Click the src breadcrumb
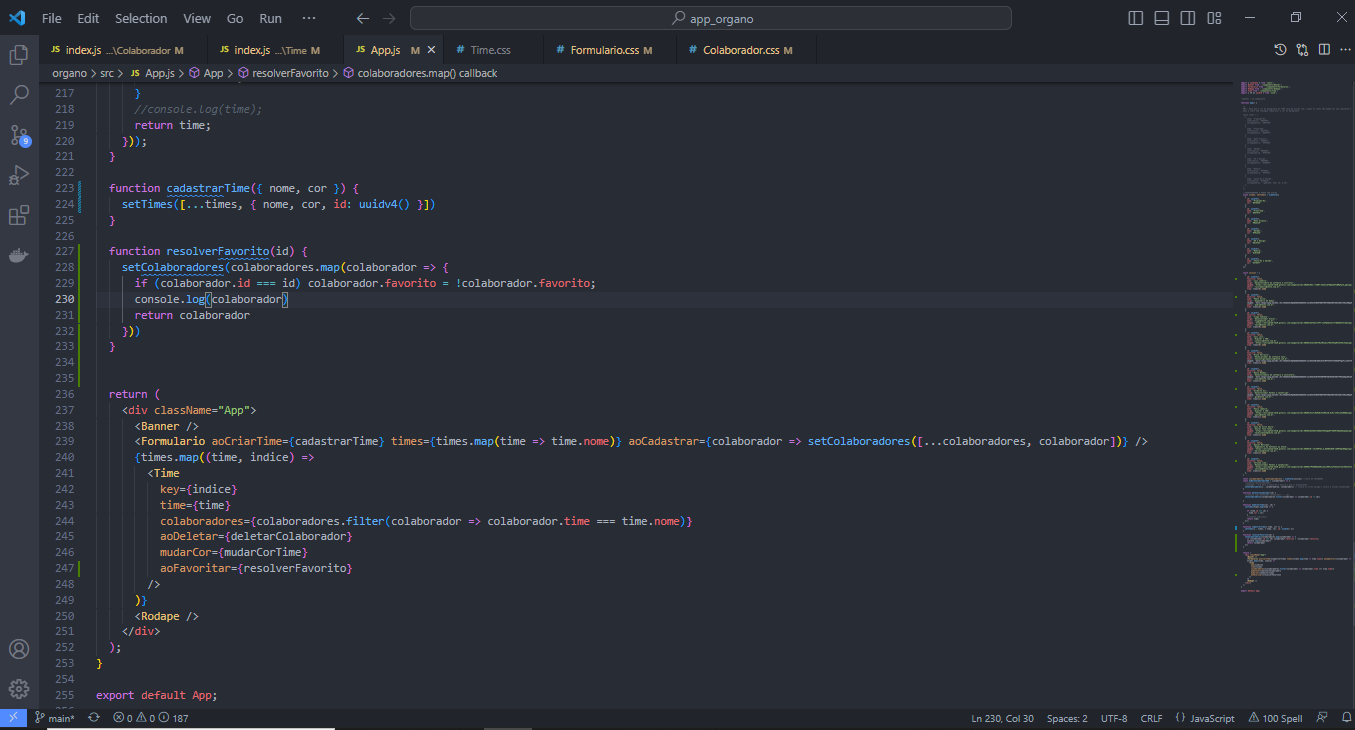Viewport: 1355px width, 730px height. click(x=107, y=73)
